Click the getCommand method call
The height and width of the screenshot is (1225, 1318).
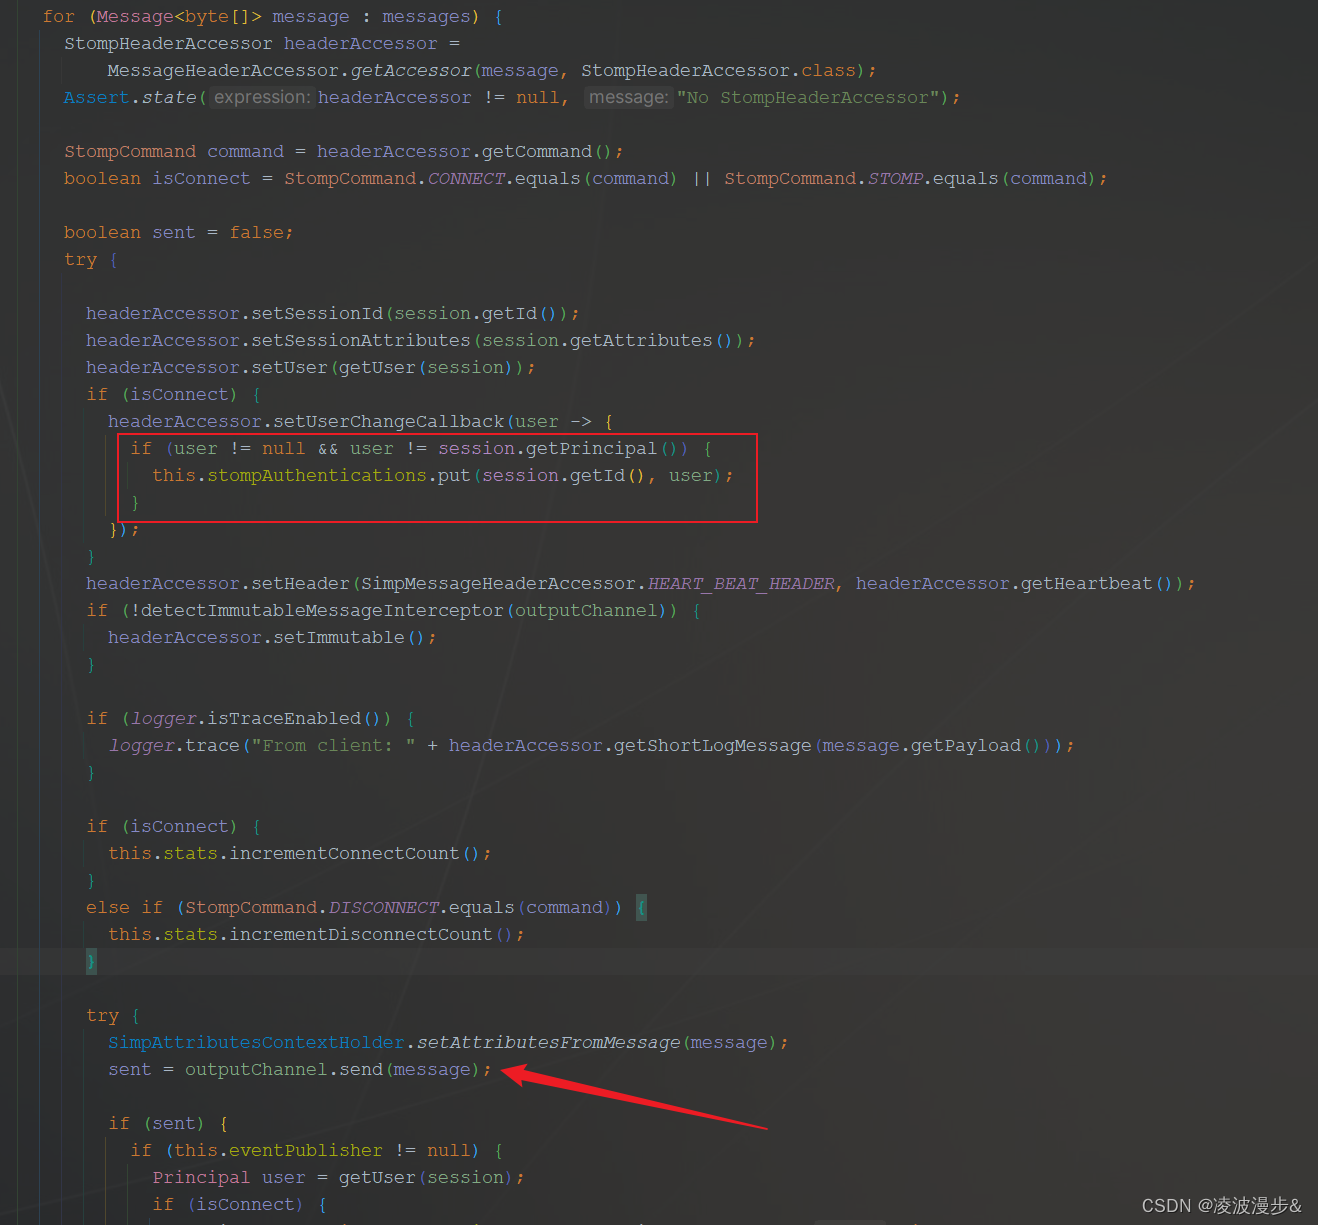click(536, 151)
